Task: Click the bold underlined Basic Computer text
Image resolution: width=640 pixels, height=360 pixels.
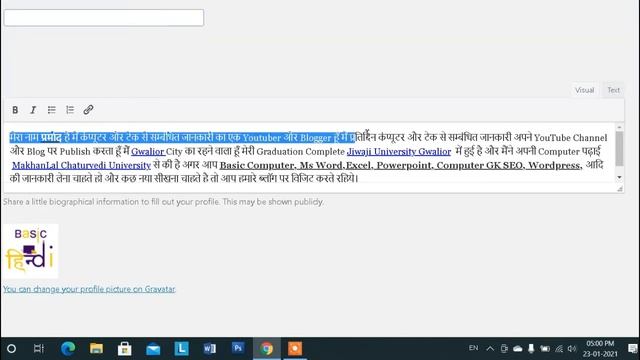Action: pos(256,165)
